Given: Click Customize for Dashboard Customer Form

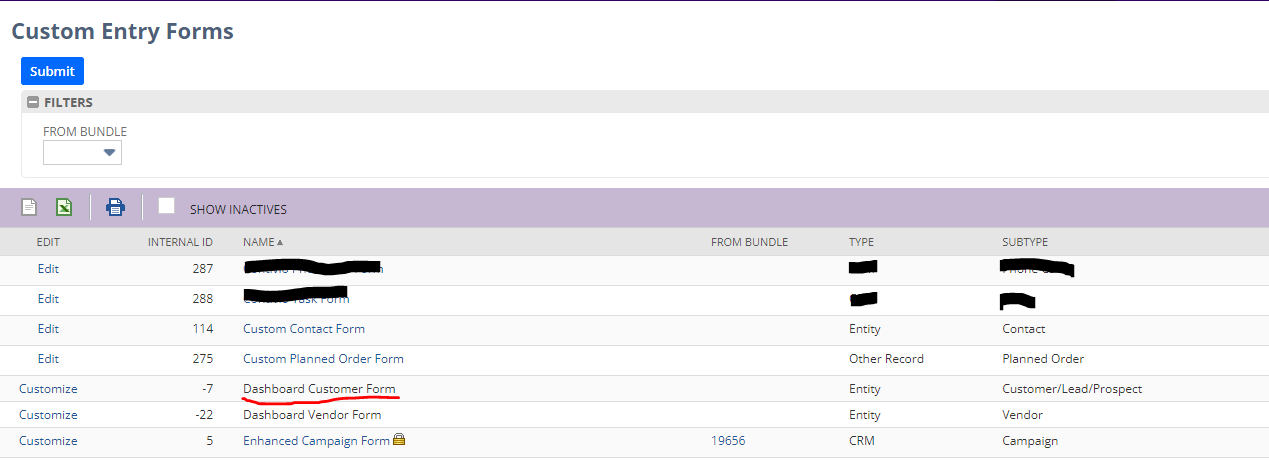Looking at the screenshot, I should pos(48,389).
